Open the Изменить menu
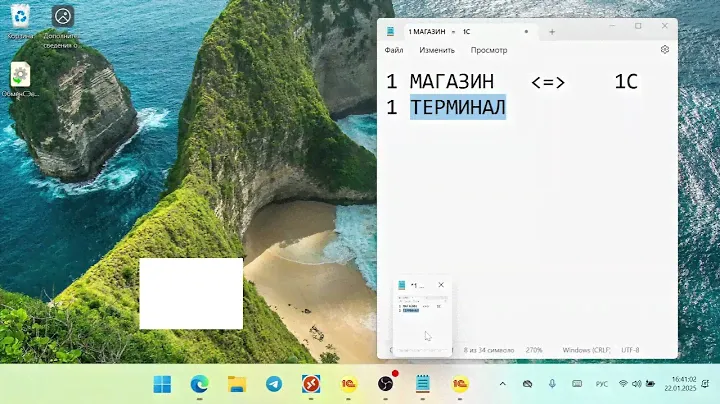The height and width of the screenshot is (404, 720). point(437,50)
